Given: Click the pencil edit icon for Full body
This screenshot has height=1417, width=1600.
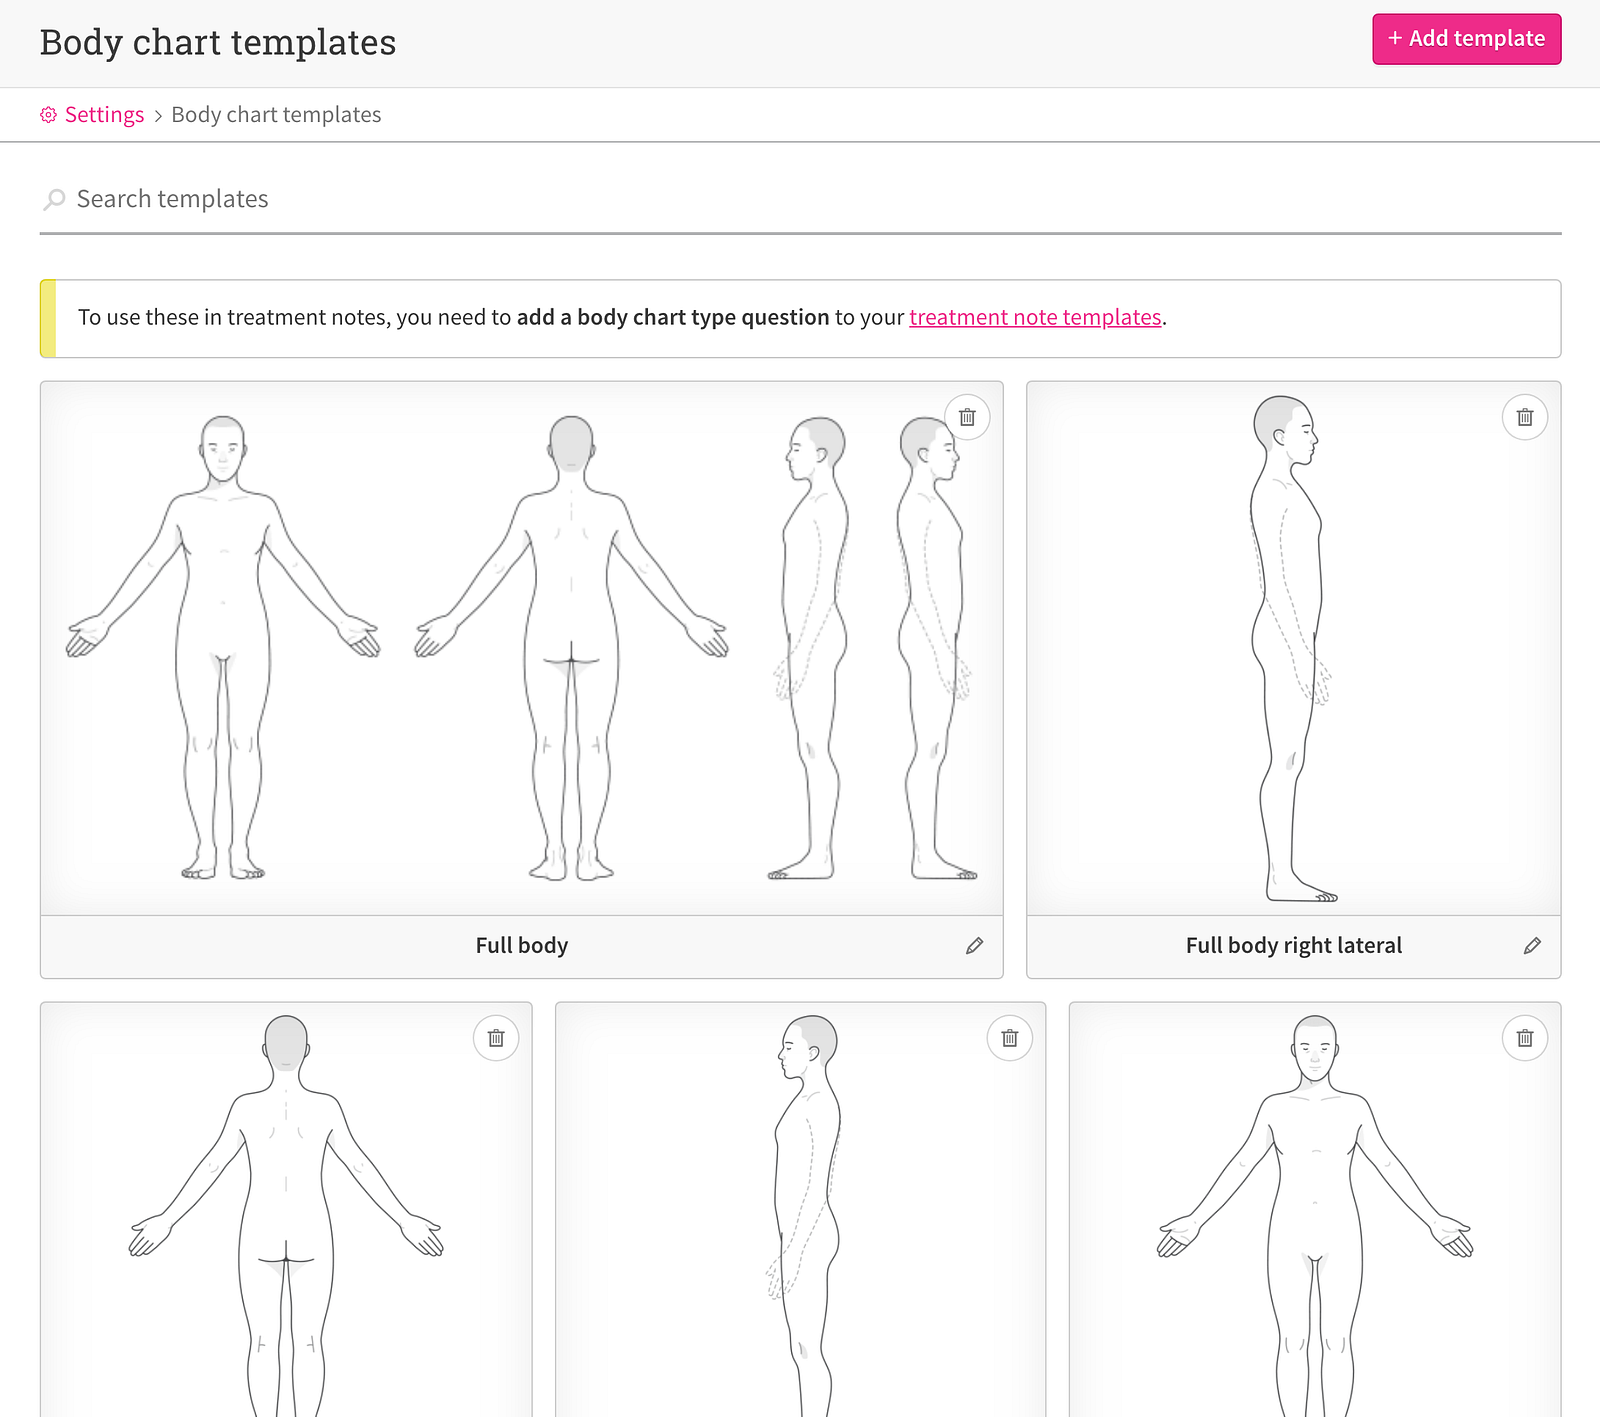Looking at the screenshot, I should [974, 946].
